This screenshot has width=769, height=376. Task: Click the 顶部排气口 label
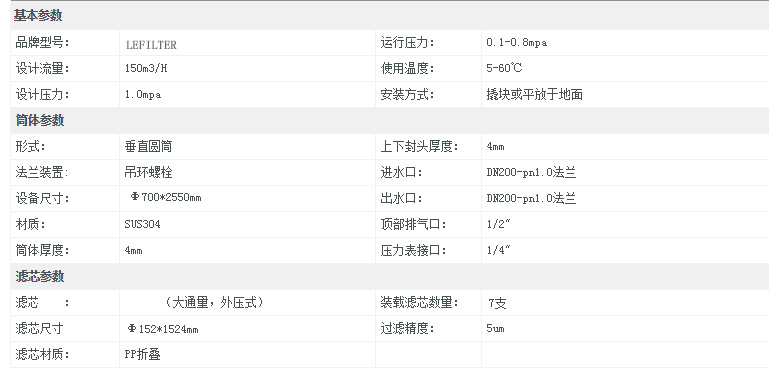click(413, 224)
